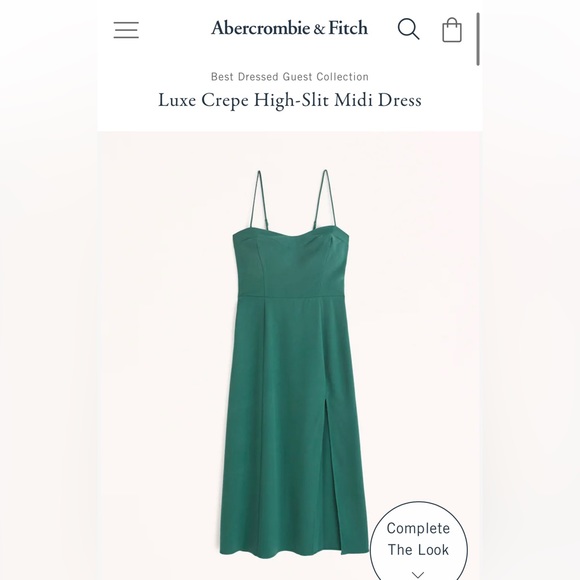Open Best Dressed Guest Collection link
This screenshot has height=580, width=580.
290,77
